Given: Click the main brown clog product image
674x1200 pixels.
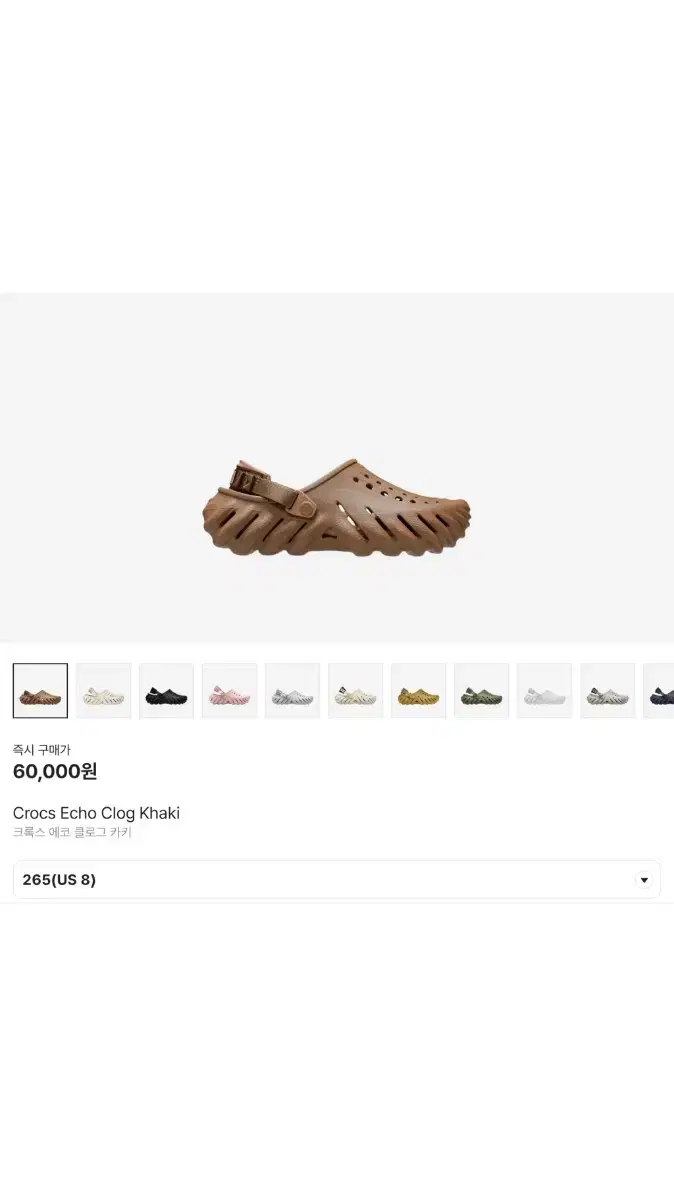Looking at the screenshot, I should coord(336,508).
